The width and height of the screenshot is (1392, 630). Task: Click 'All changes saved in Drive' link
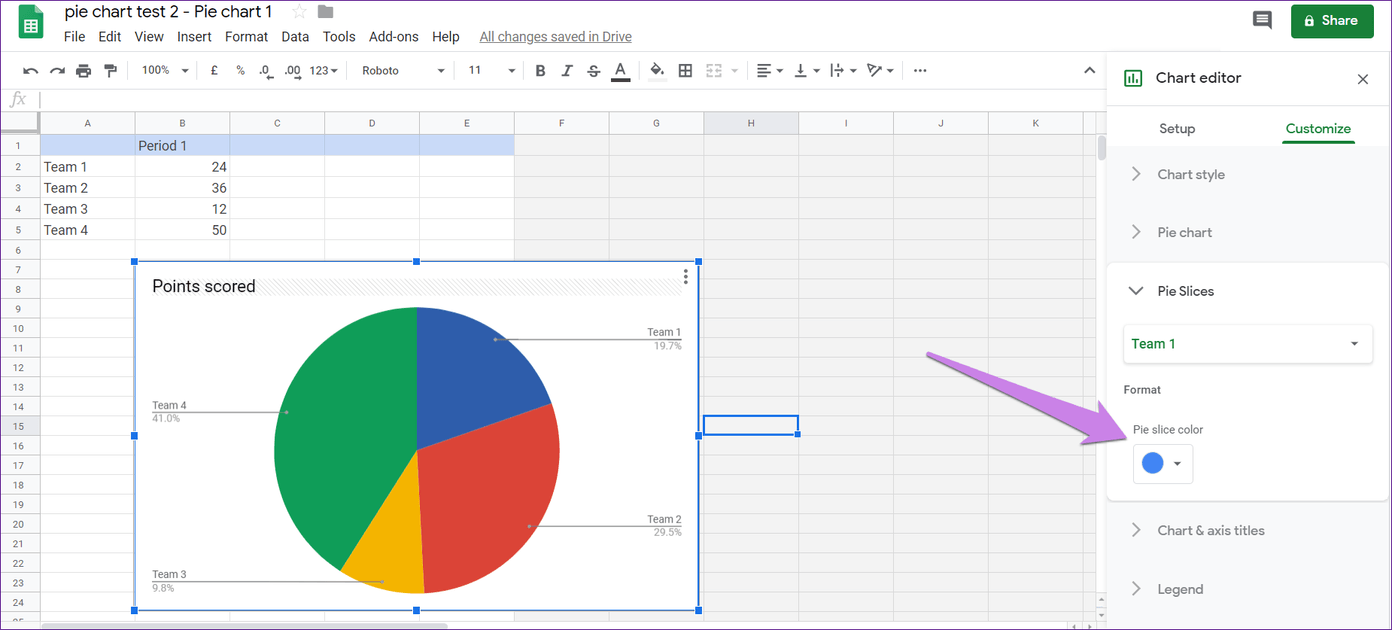click(x=555, y=37)
